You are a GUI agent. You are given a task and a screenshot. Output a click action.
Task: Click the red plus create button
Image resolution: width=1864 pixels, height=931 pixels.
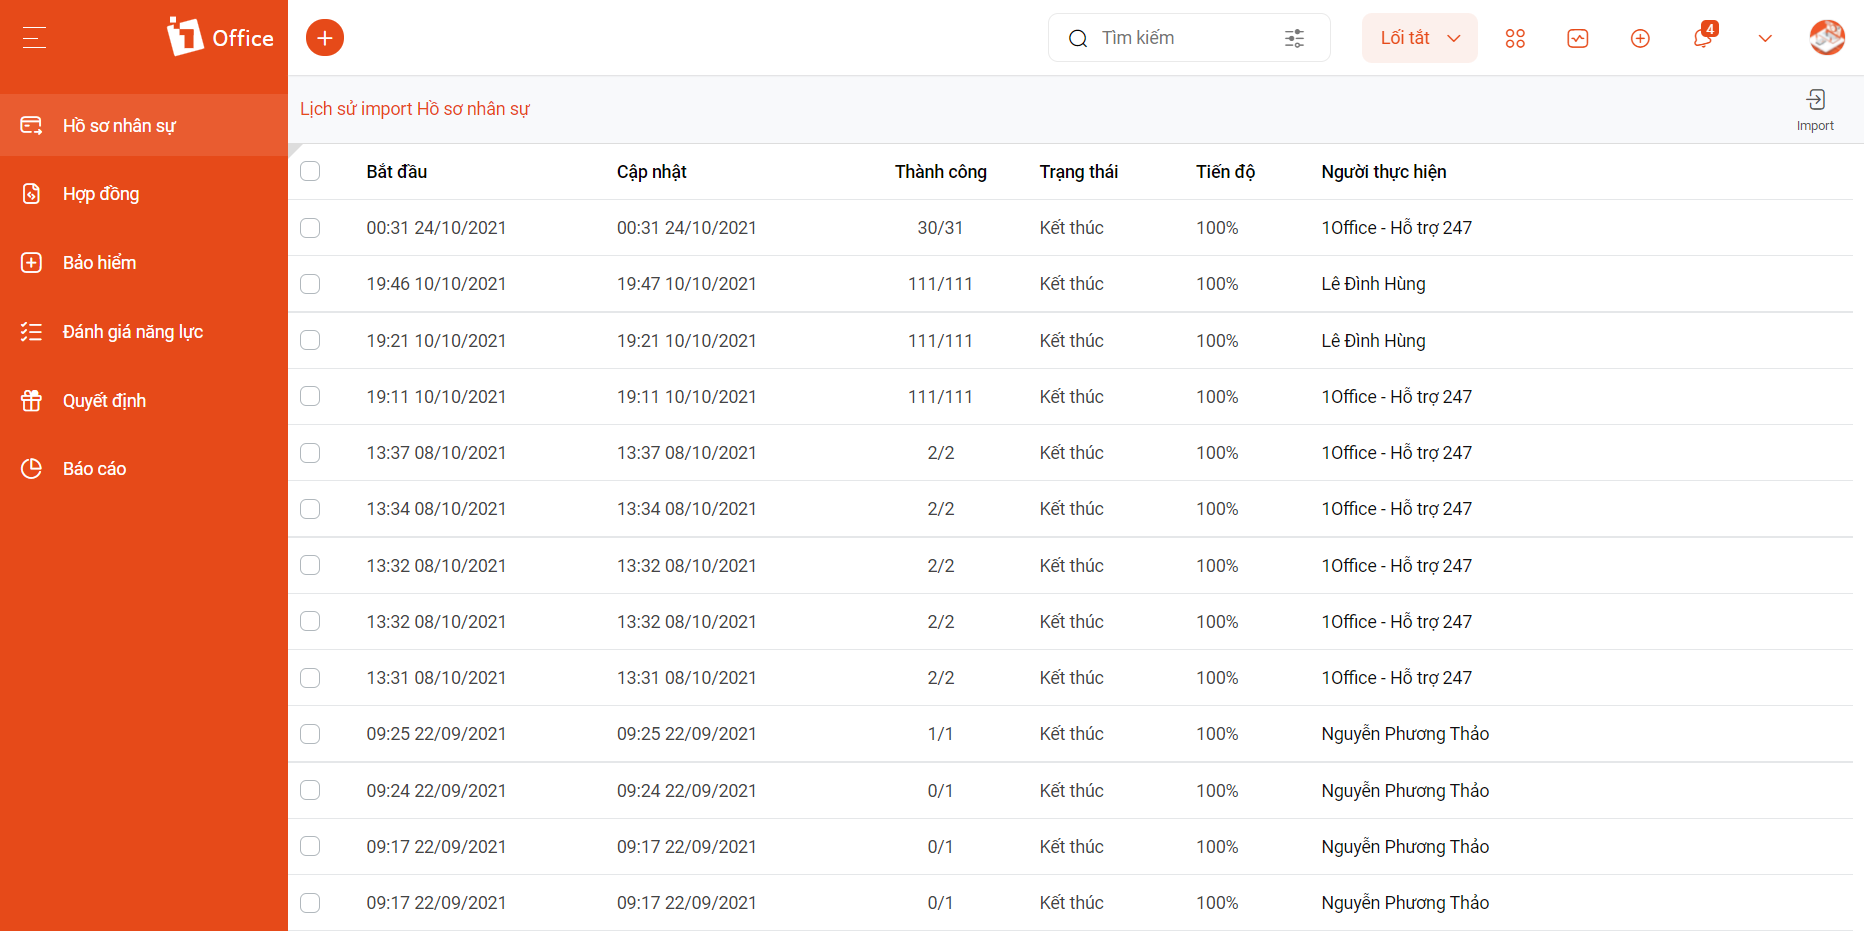tap(324, 38)
